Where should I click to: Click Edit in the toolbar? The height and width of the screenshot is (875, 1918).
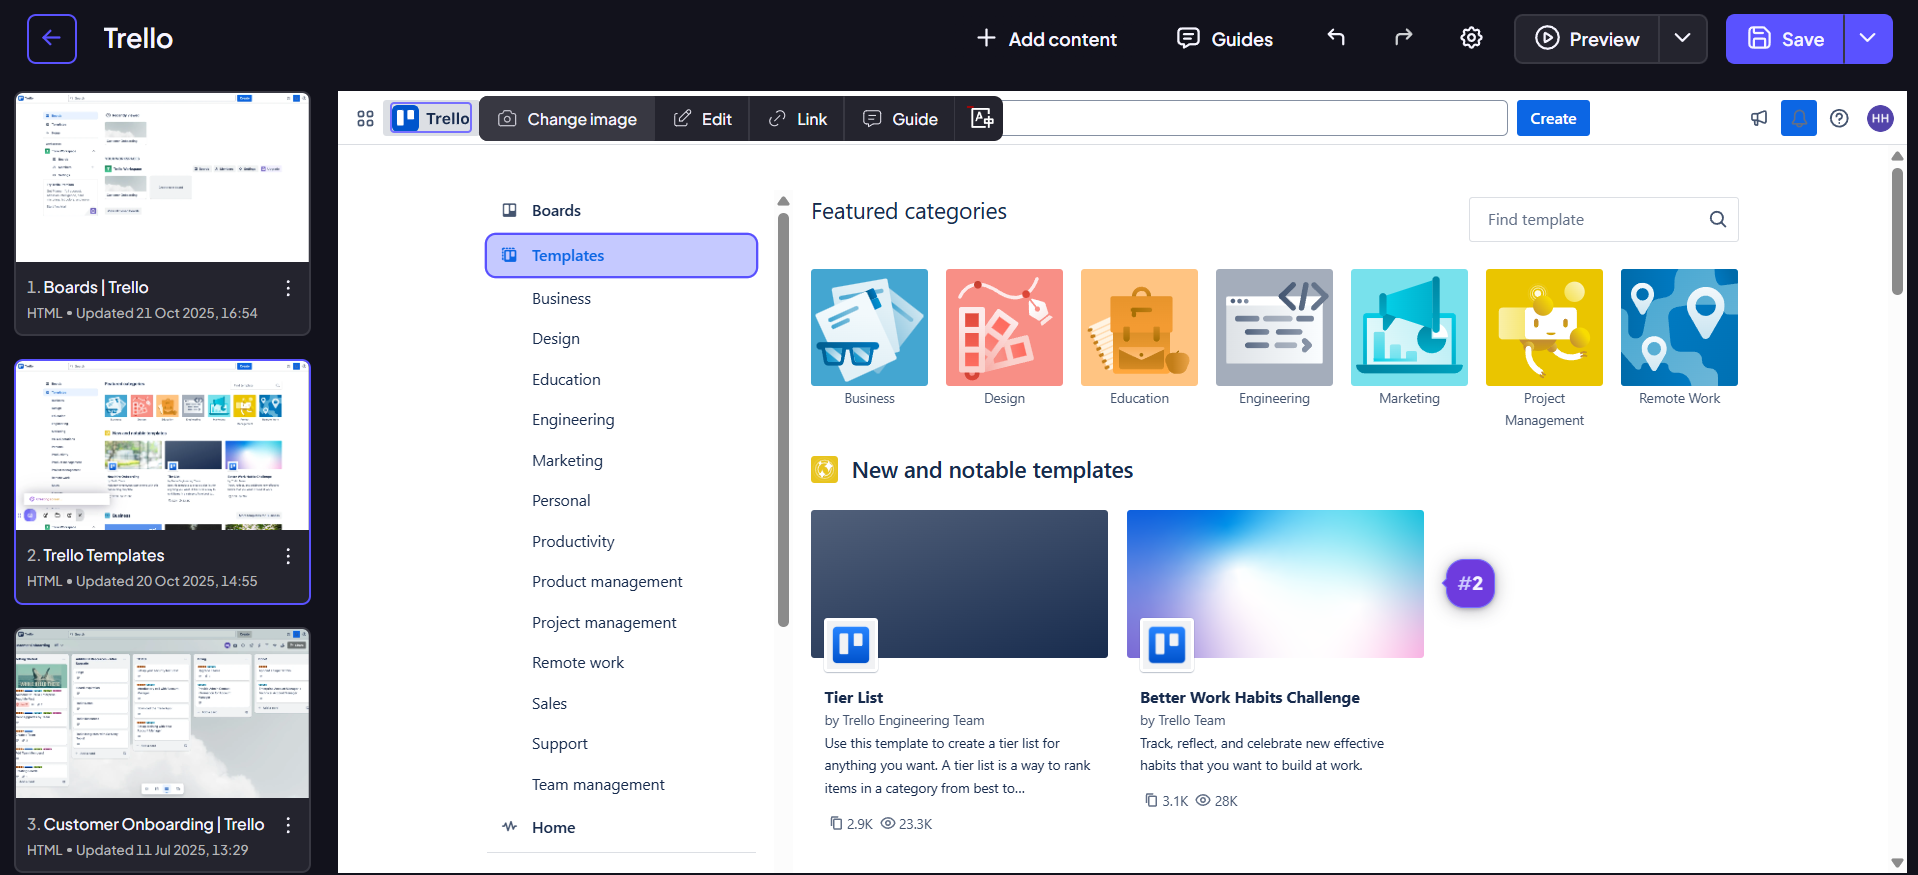pos(702,119)
